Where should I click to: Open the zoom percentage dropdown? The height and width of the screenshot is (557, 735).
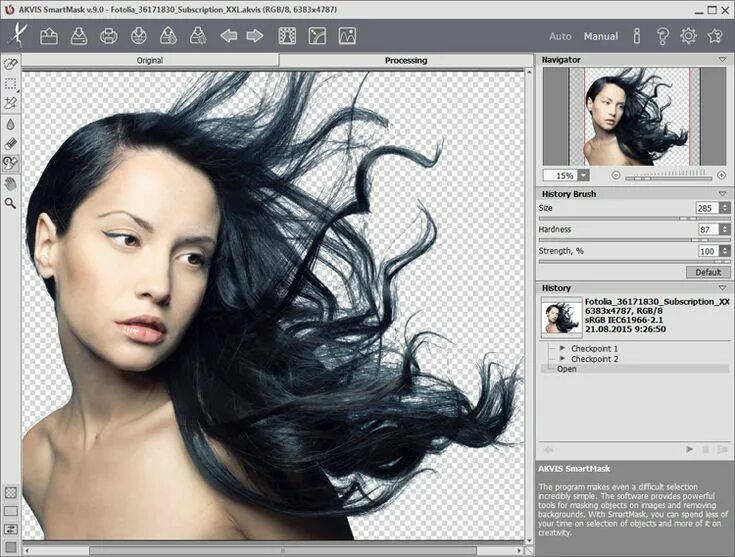point(584,175)
